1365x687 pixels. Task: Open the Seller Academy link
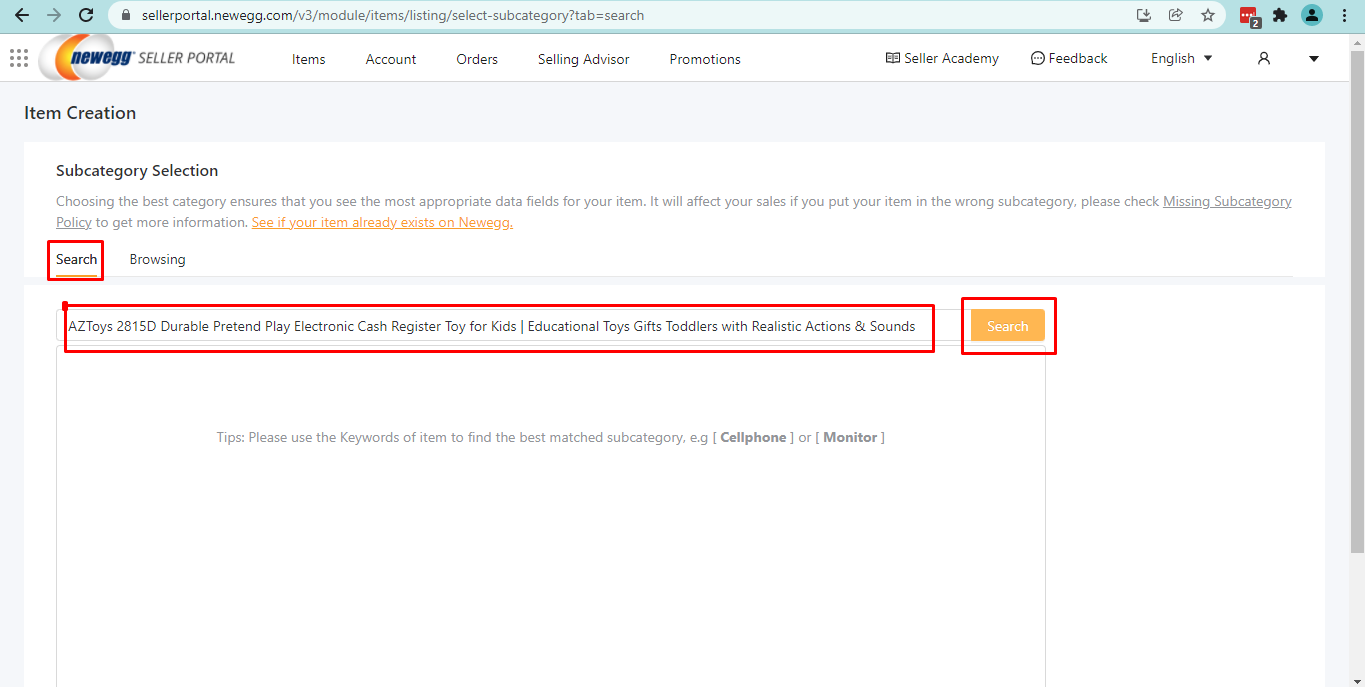click(x=942, y=58)
